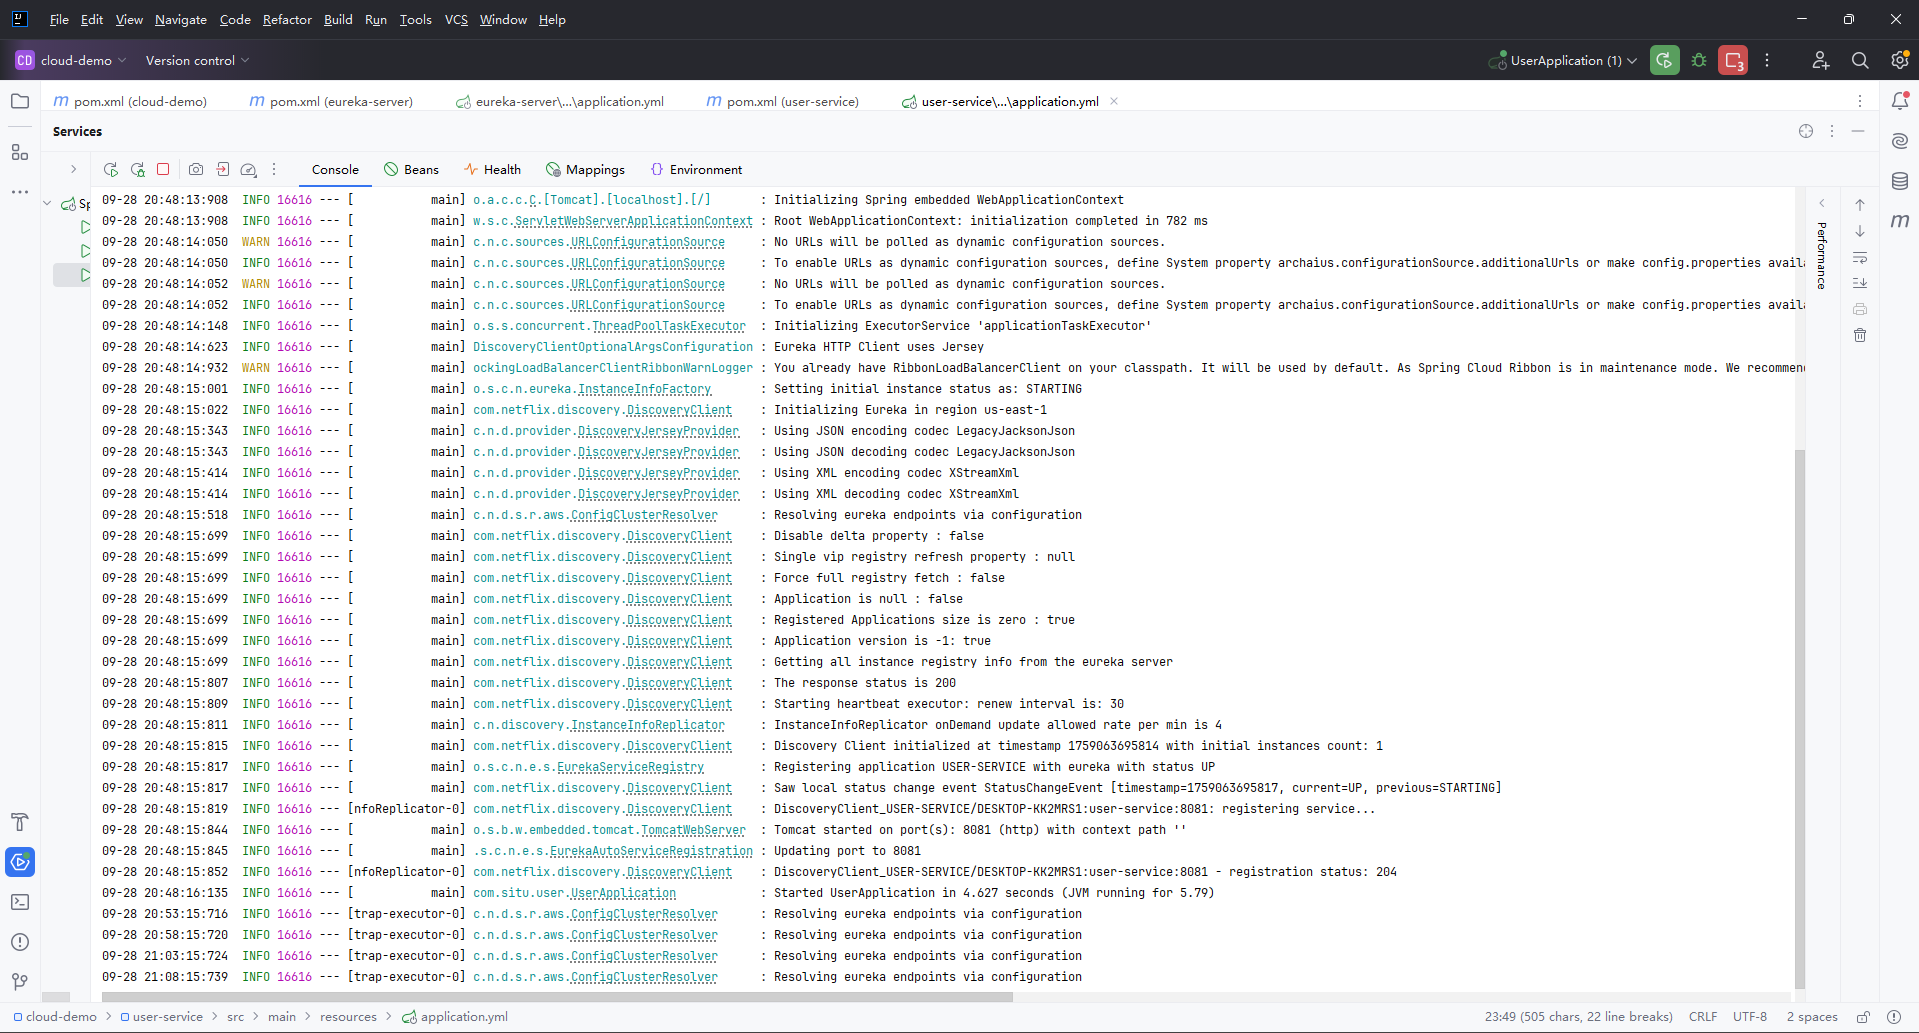Image resolution: width=1919 pixels, height=1033 pixels.
Task: Collapse the Spring Boot services tree node
Action: 47,203
